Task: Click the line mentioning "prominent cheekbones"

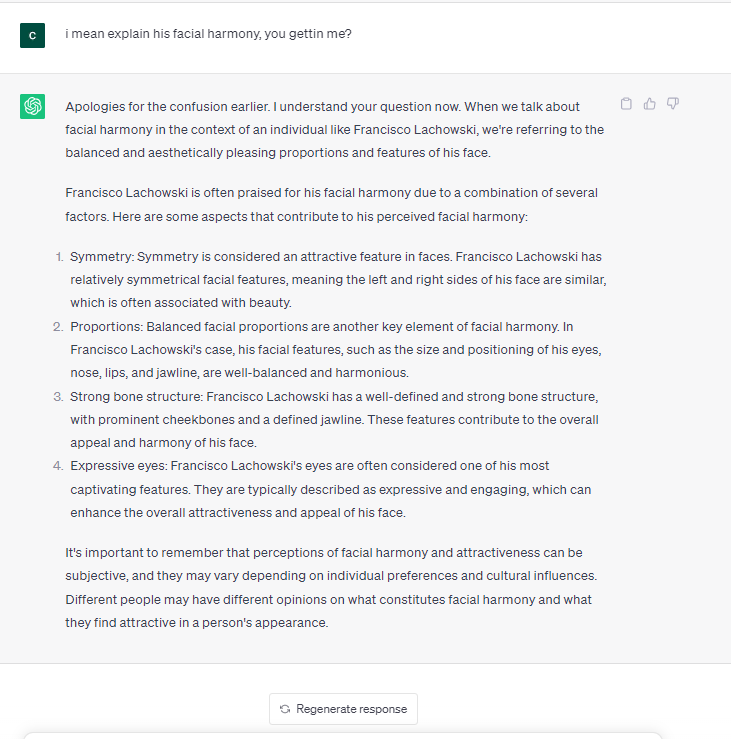Action: click(334, 420)
